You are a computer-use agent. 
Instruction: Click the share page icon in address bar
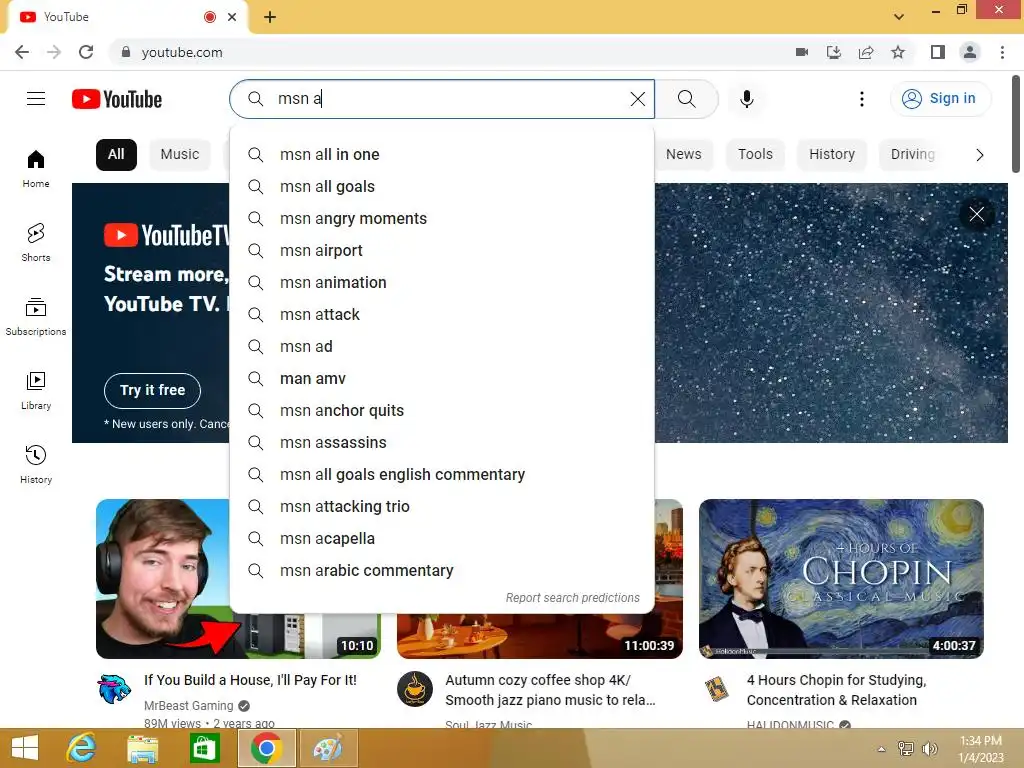click(x=866, y=52)
